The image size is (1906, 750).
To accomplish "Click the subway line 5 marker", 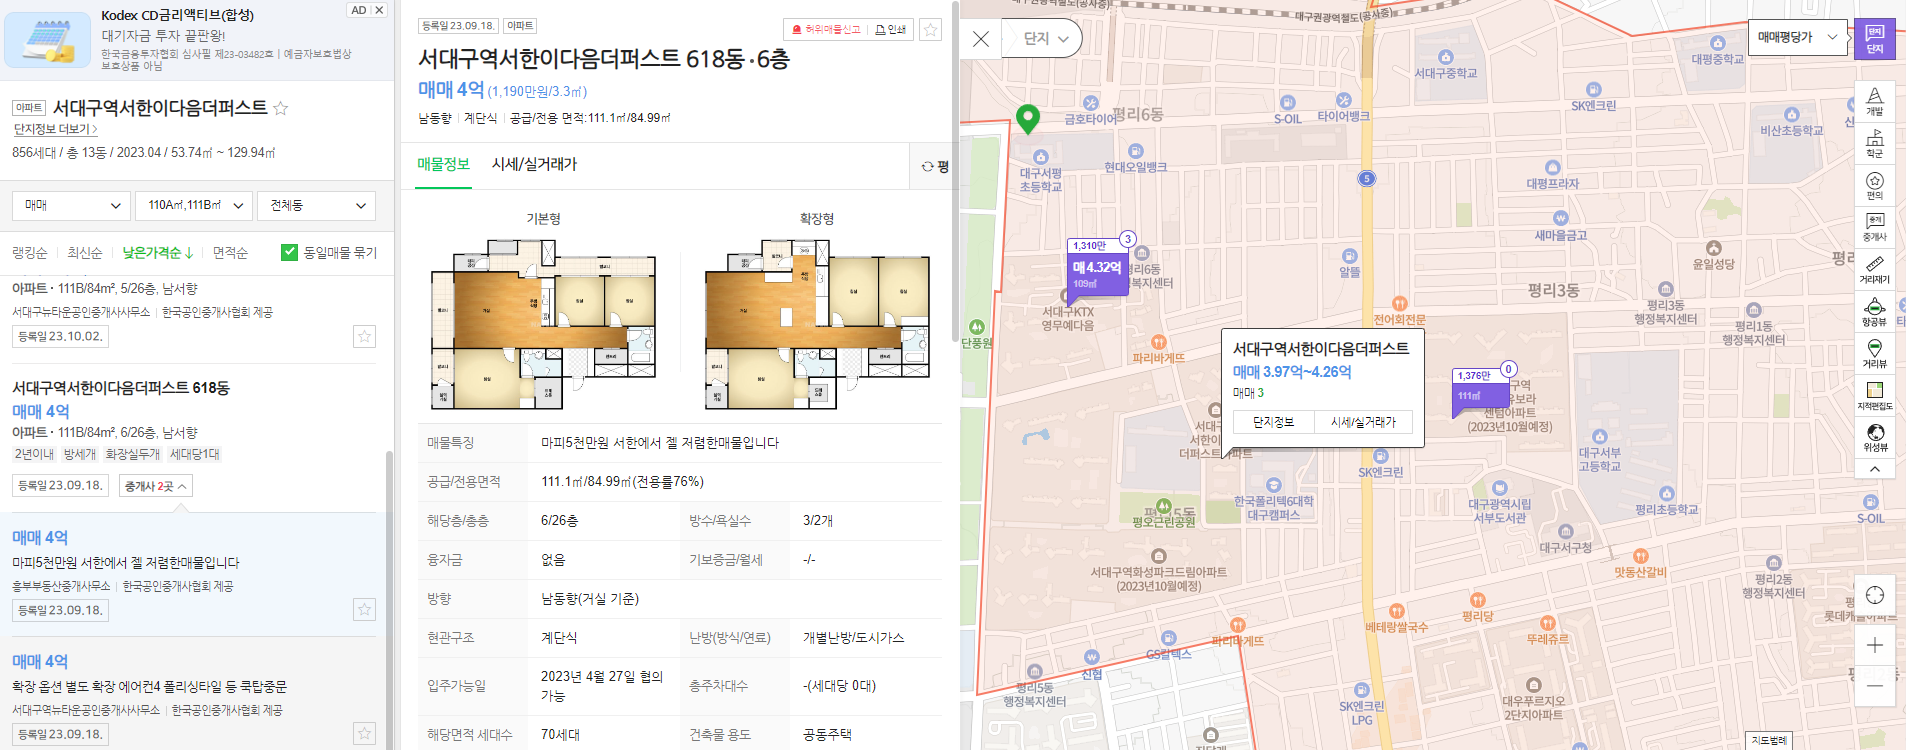I will click(x=1366, y=178).
